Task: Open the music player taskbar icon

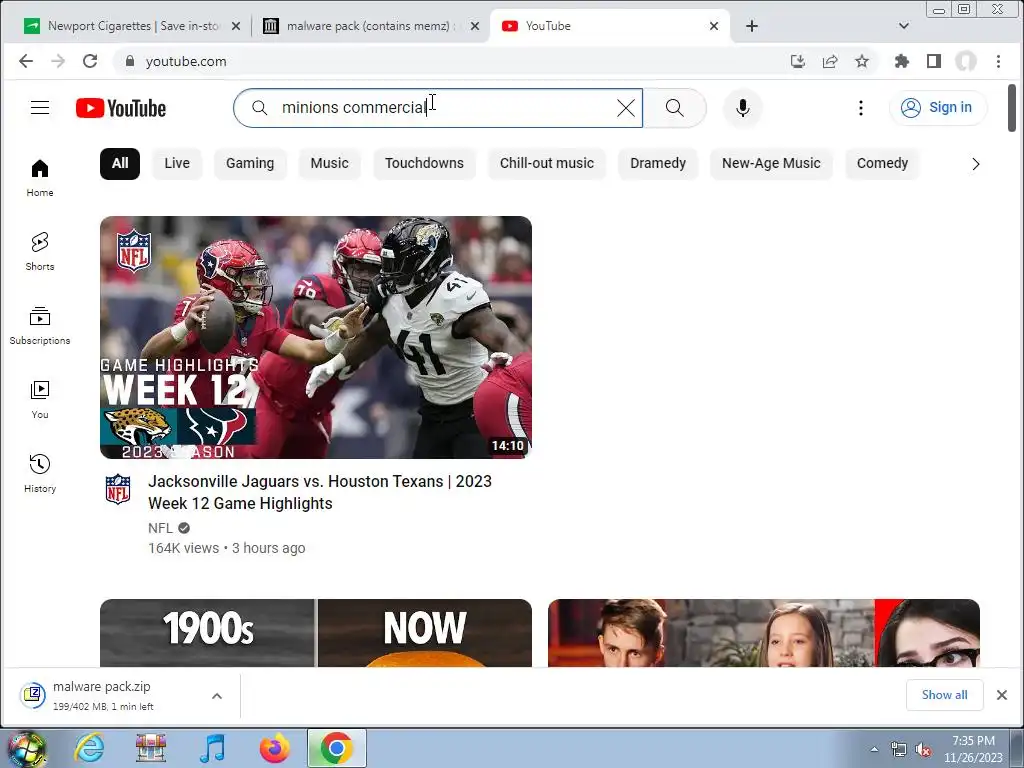Action: tap(212, 748)
